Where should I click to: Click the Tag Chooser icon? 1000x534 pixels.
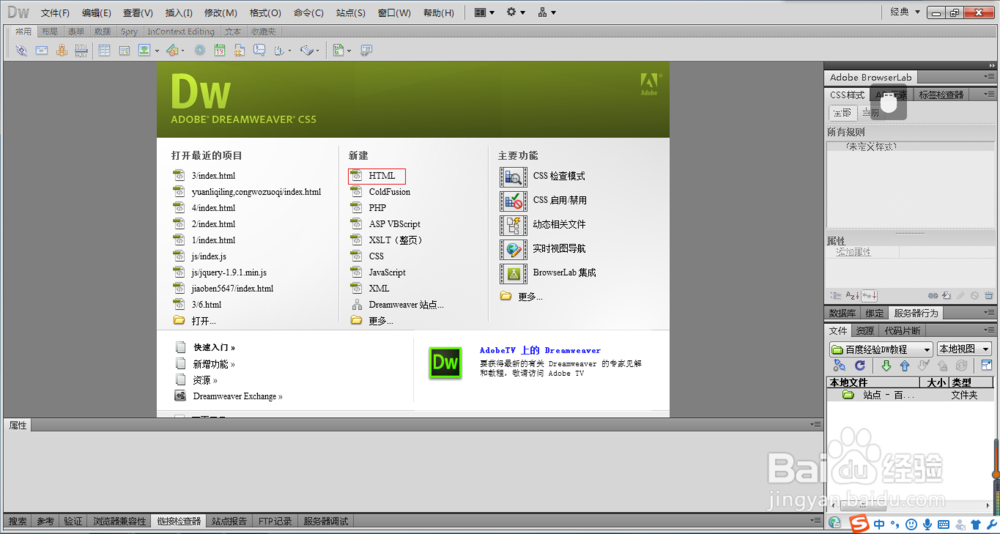[x=367, y=50]
